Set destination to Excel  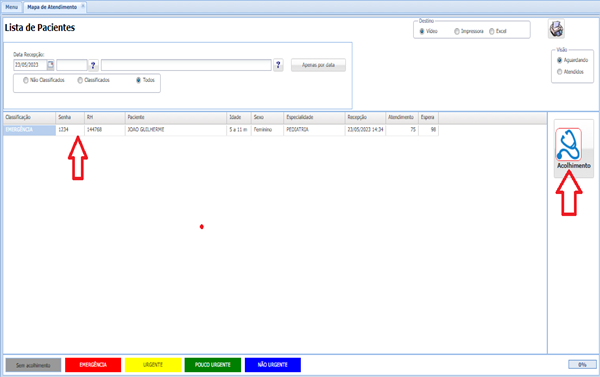[x=492, y=31]
